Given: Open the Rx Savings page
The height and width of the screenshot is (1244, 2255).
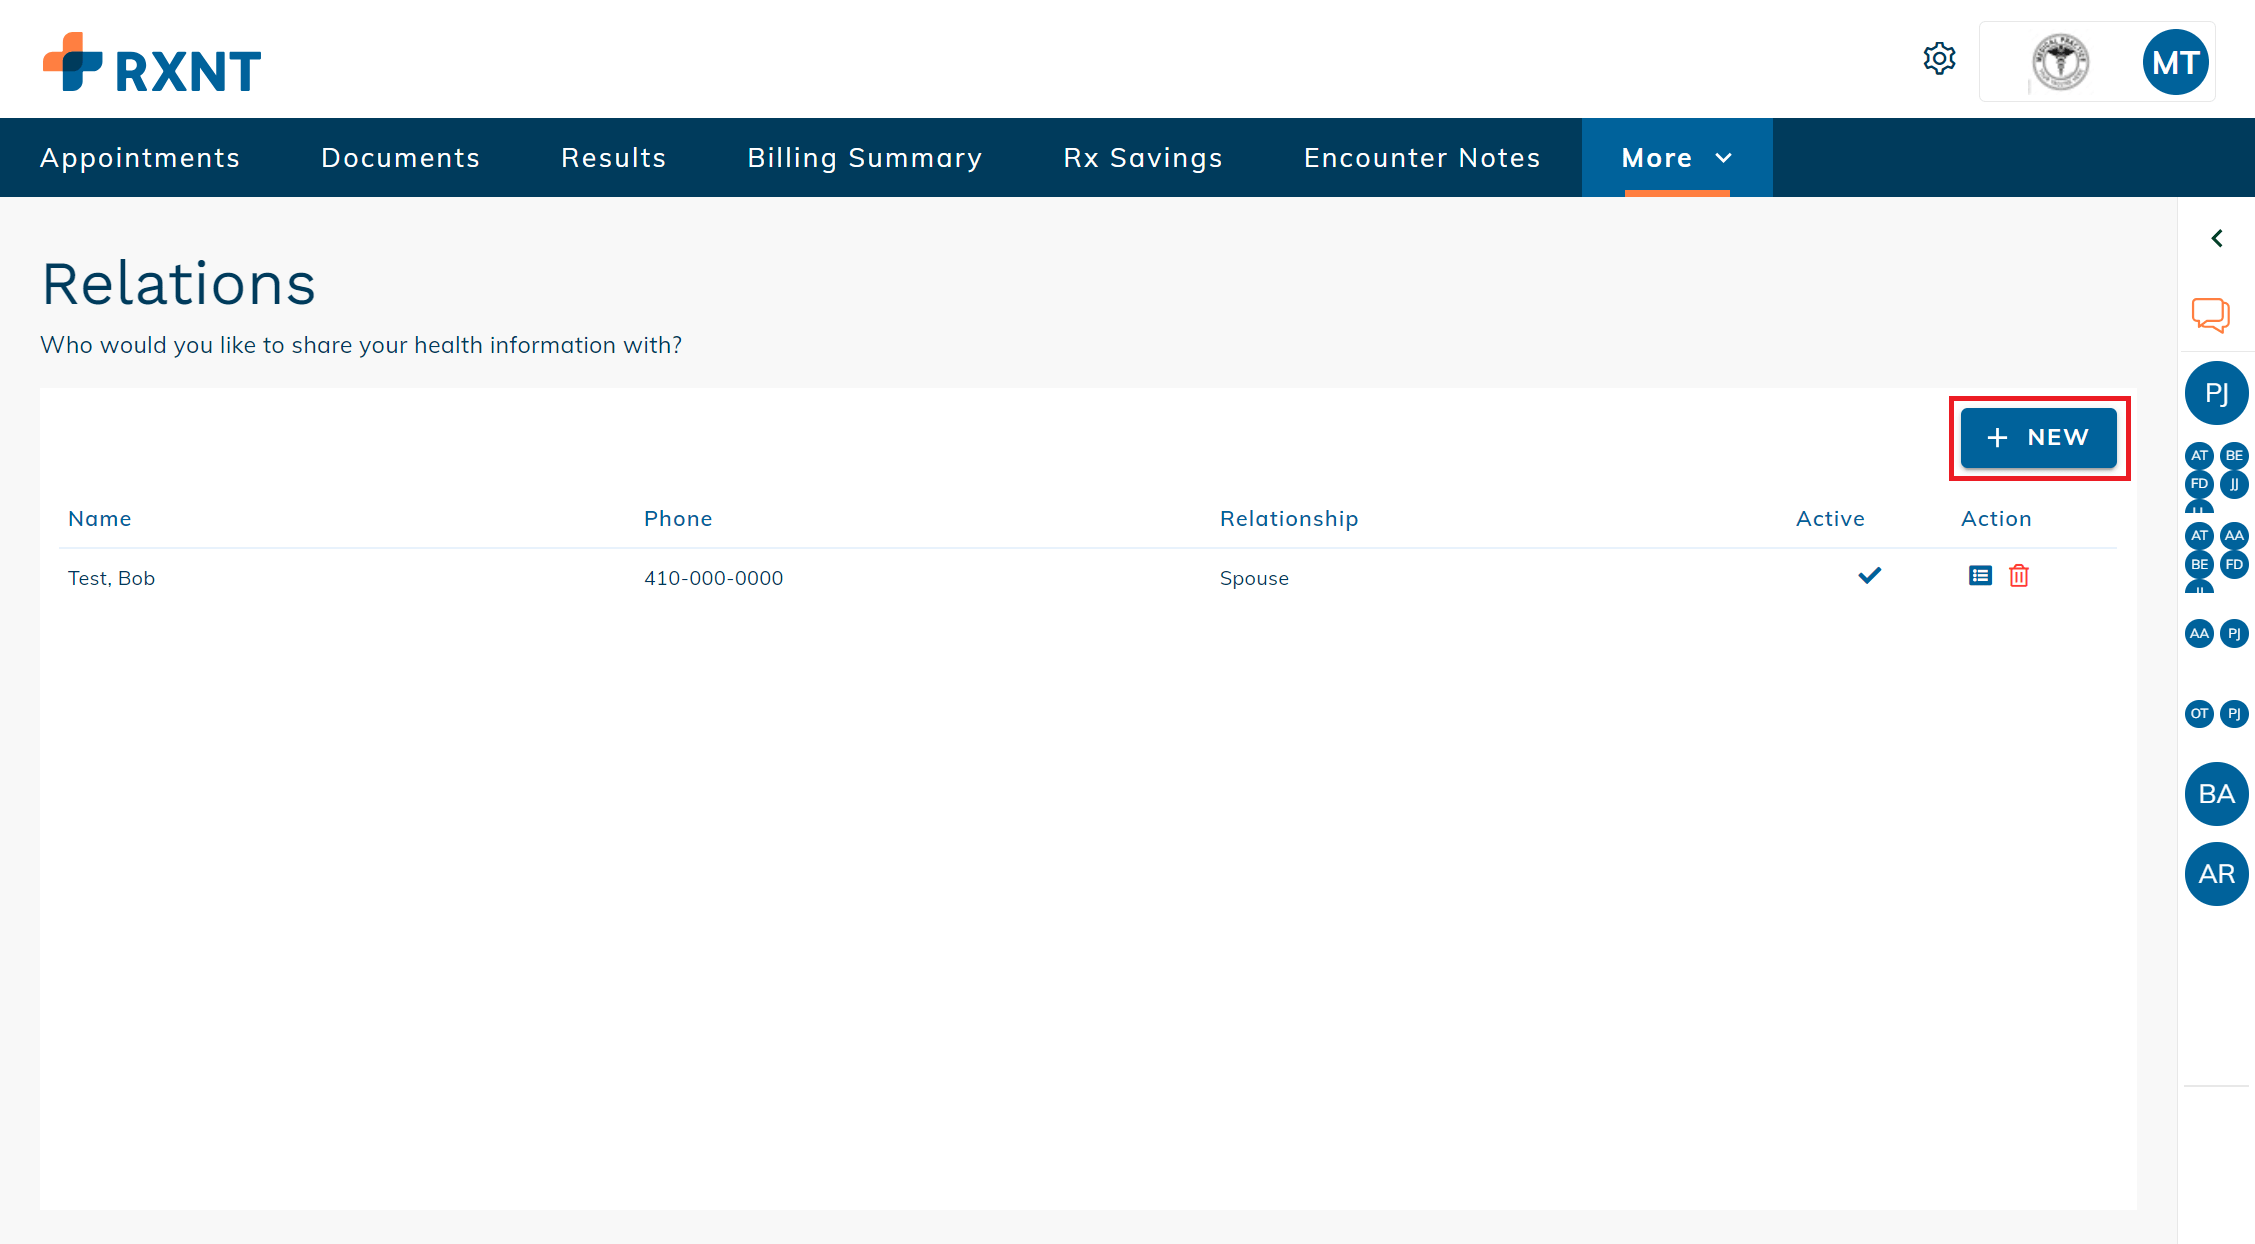Looking at the screenshot, I should (x=1143, y=158).
